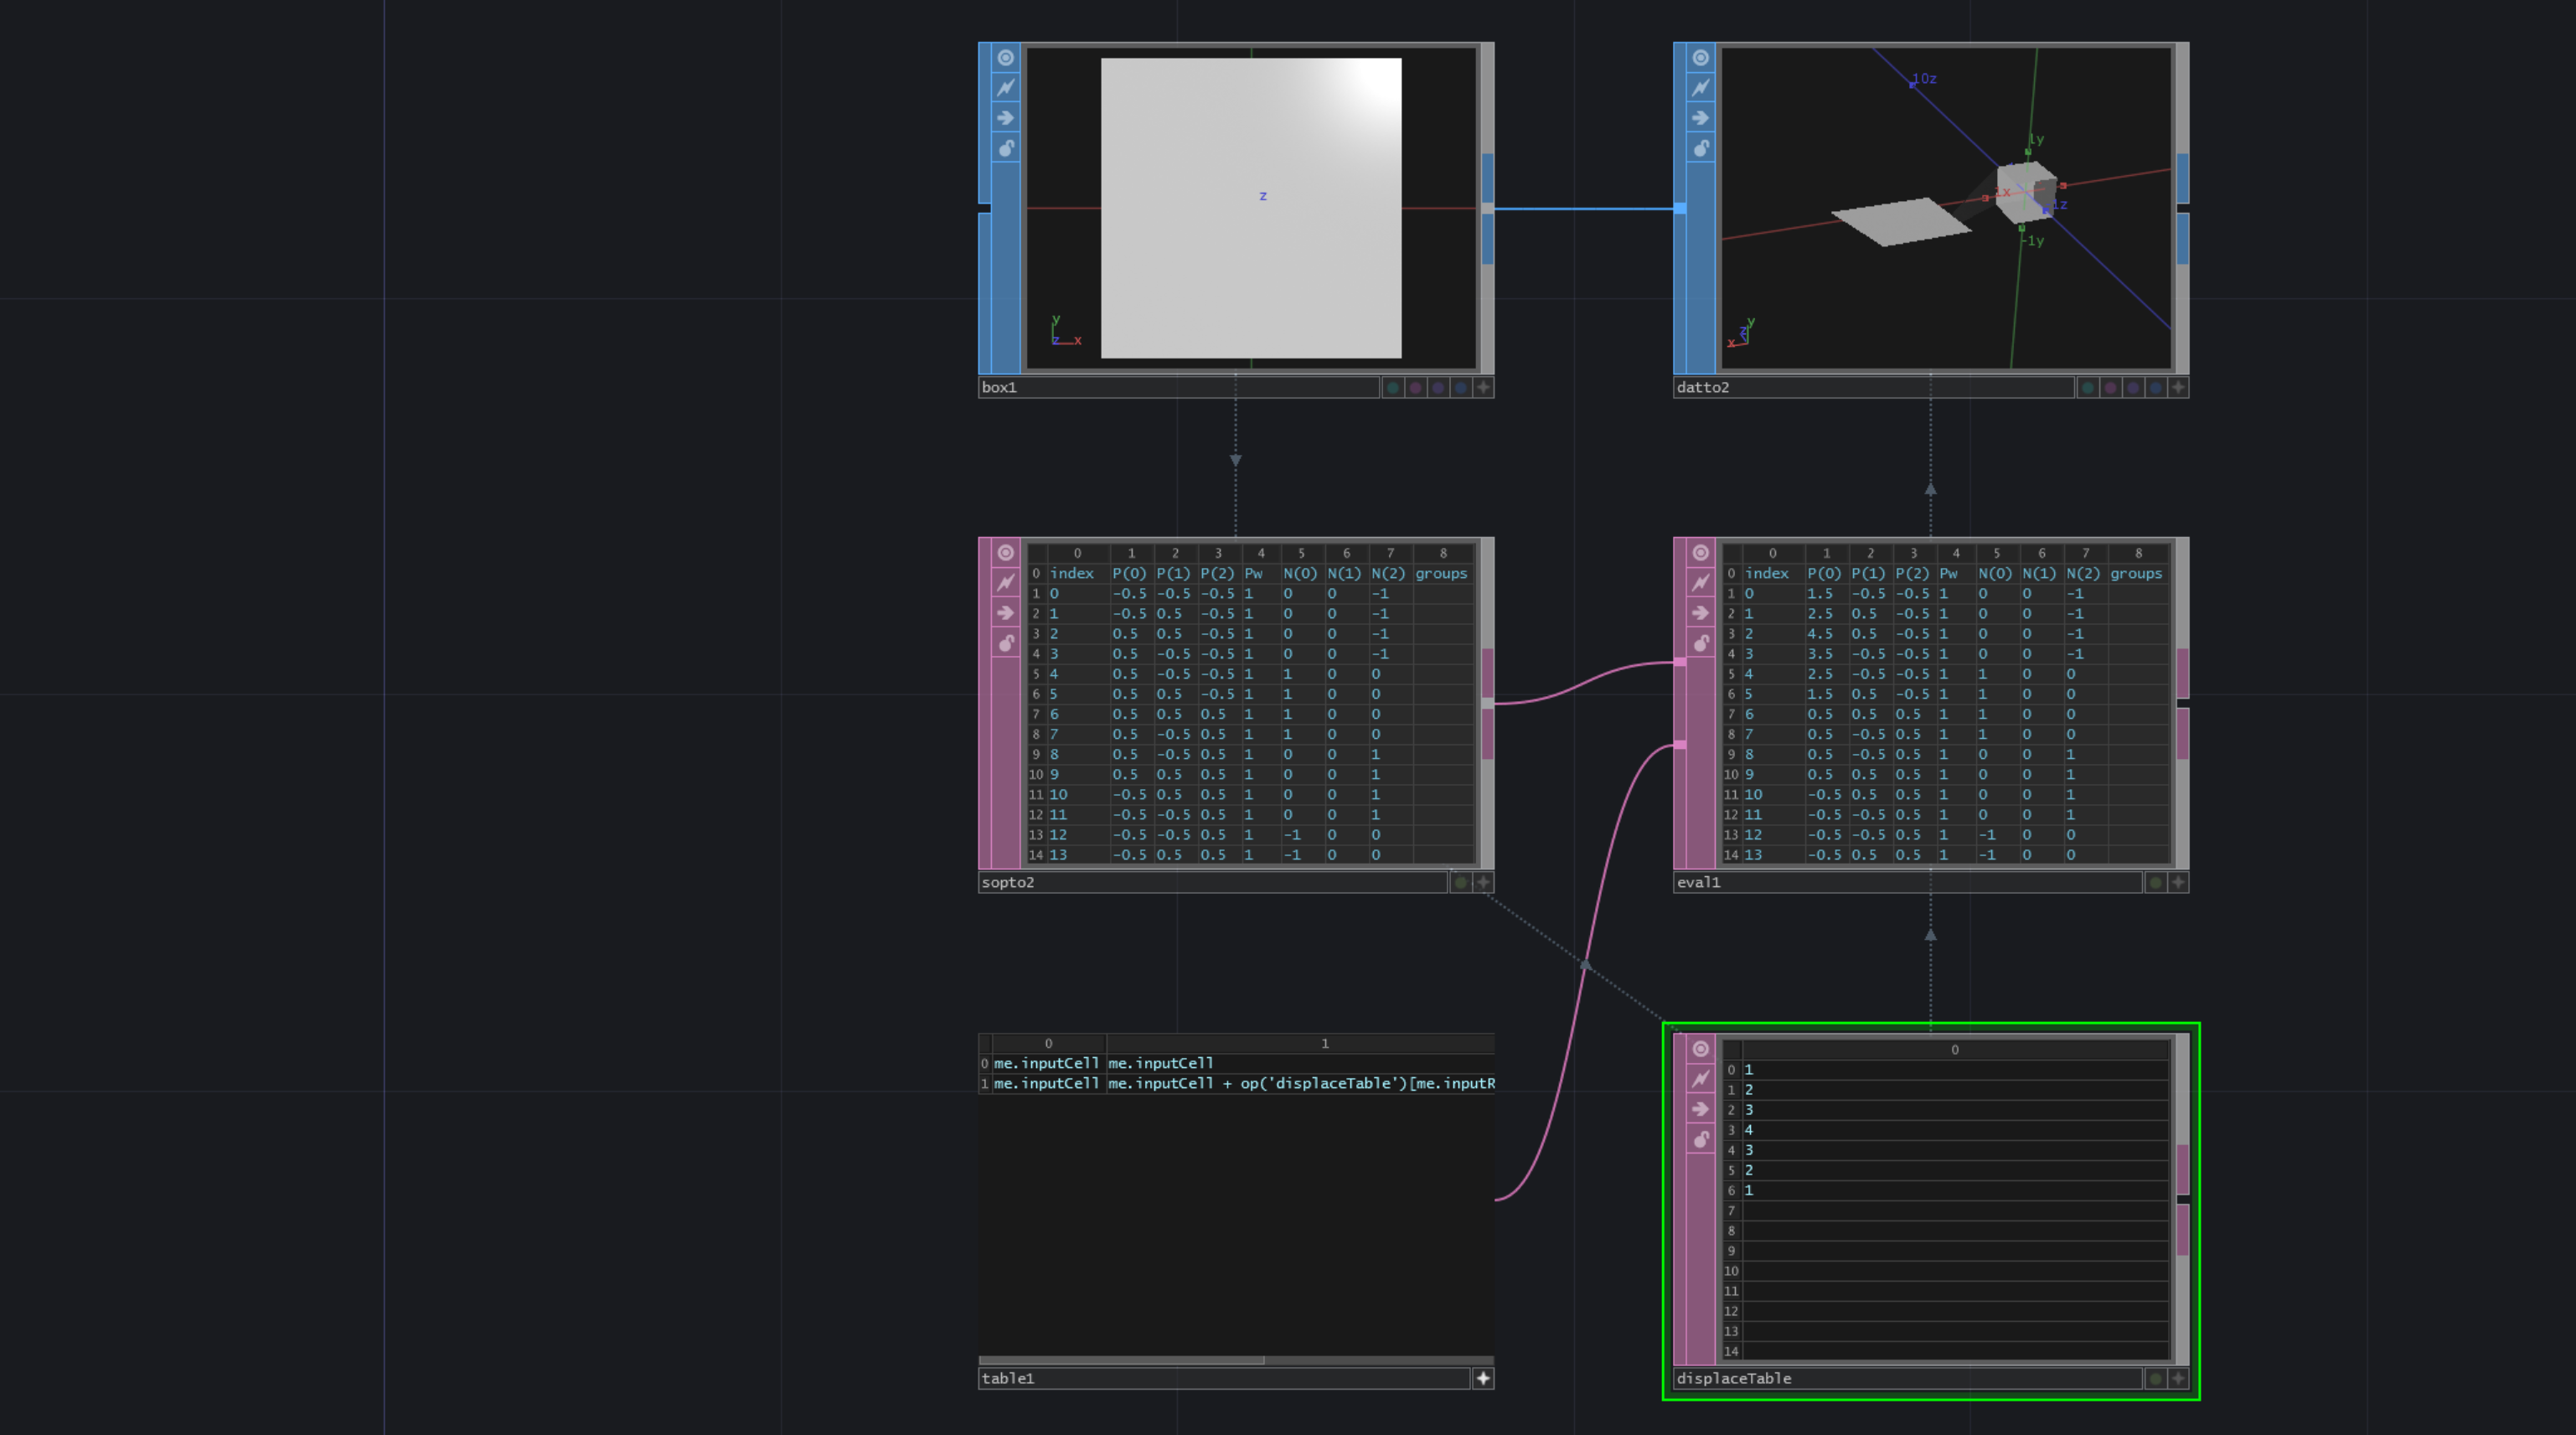This screenshot has width=2576, height=1435.
Task: Toggle the Viewer Active flag on displaceTable
Action: (1700, 1048)
